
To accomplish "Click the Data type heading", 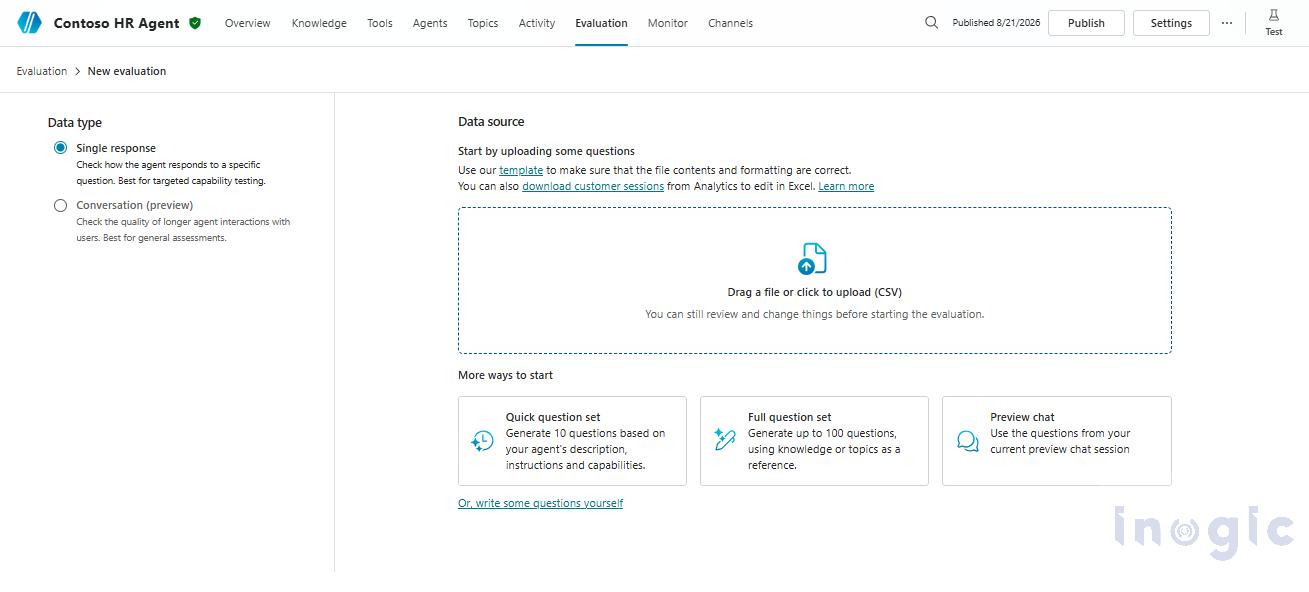I will pyautogui.click(x=75, y=123).
